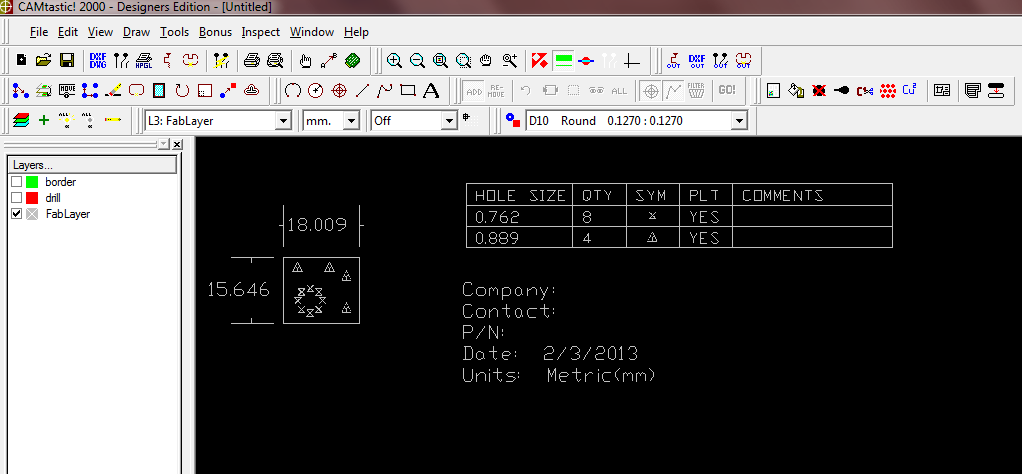Open the Off grid dropdown
Viewport: 1022px width, 474px height.
pyautogui.click(x=450, y=121)
